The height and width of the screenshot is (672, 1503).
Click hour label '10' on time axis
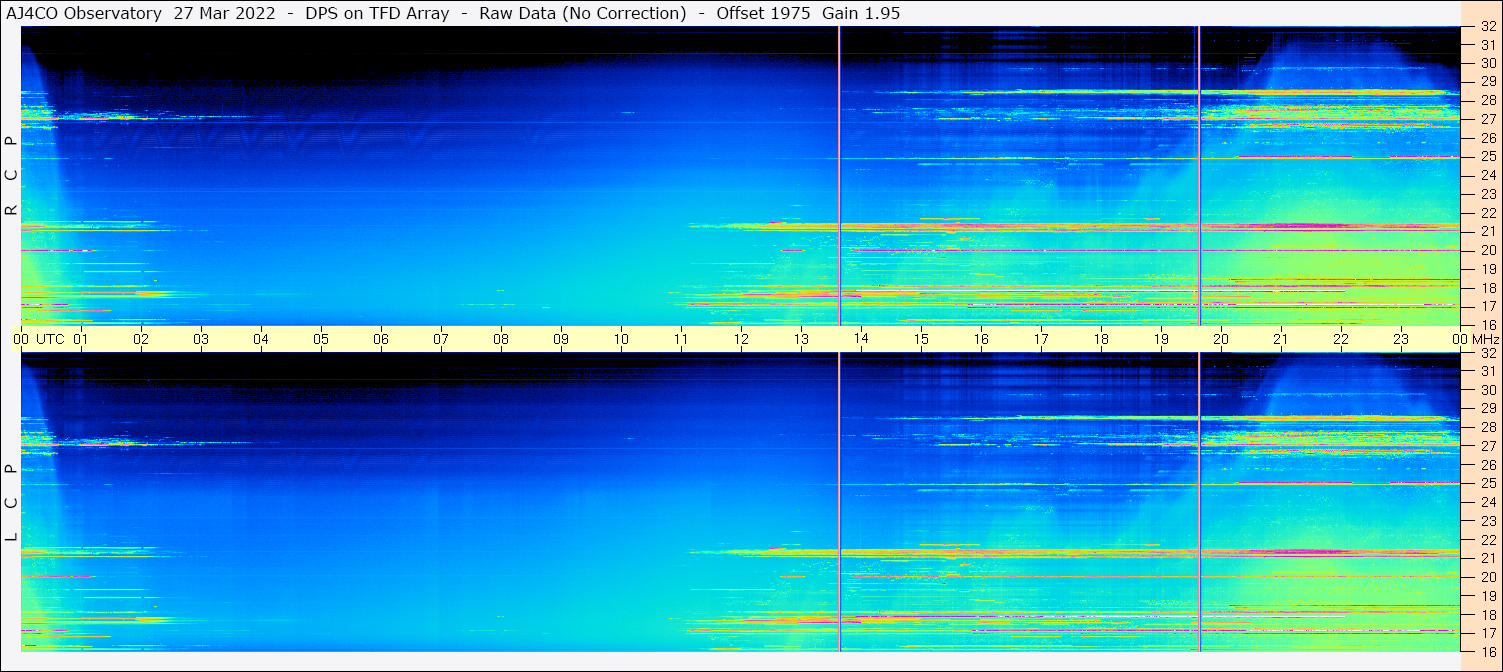tap(621, 339)
